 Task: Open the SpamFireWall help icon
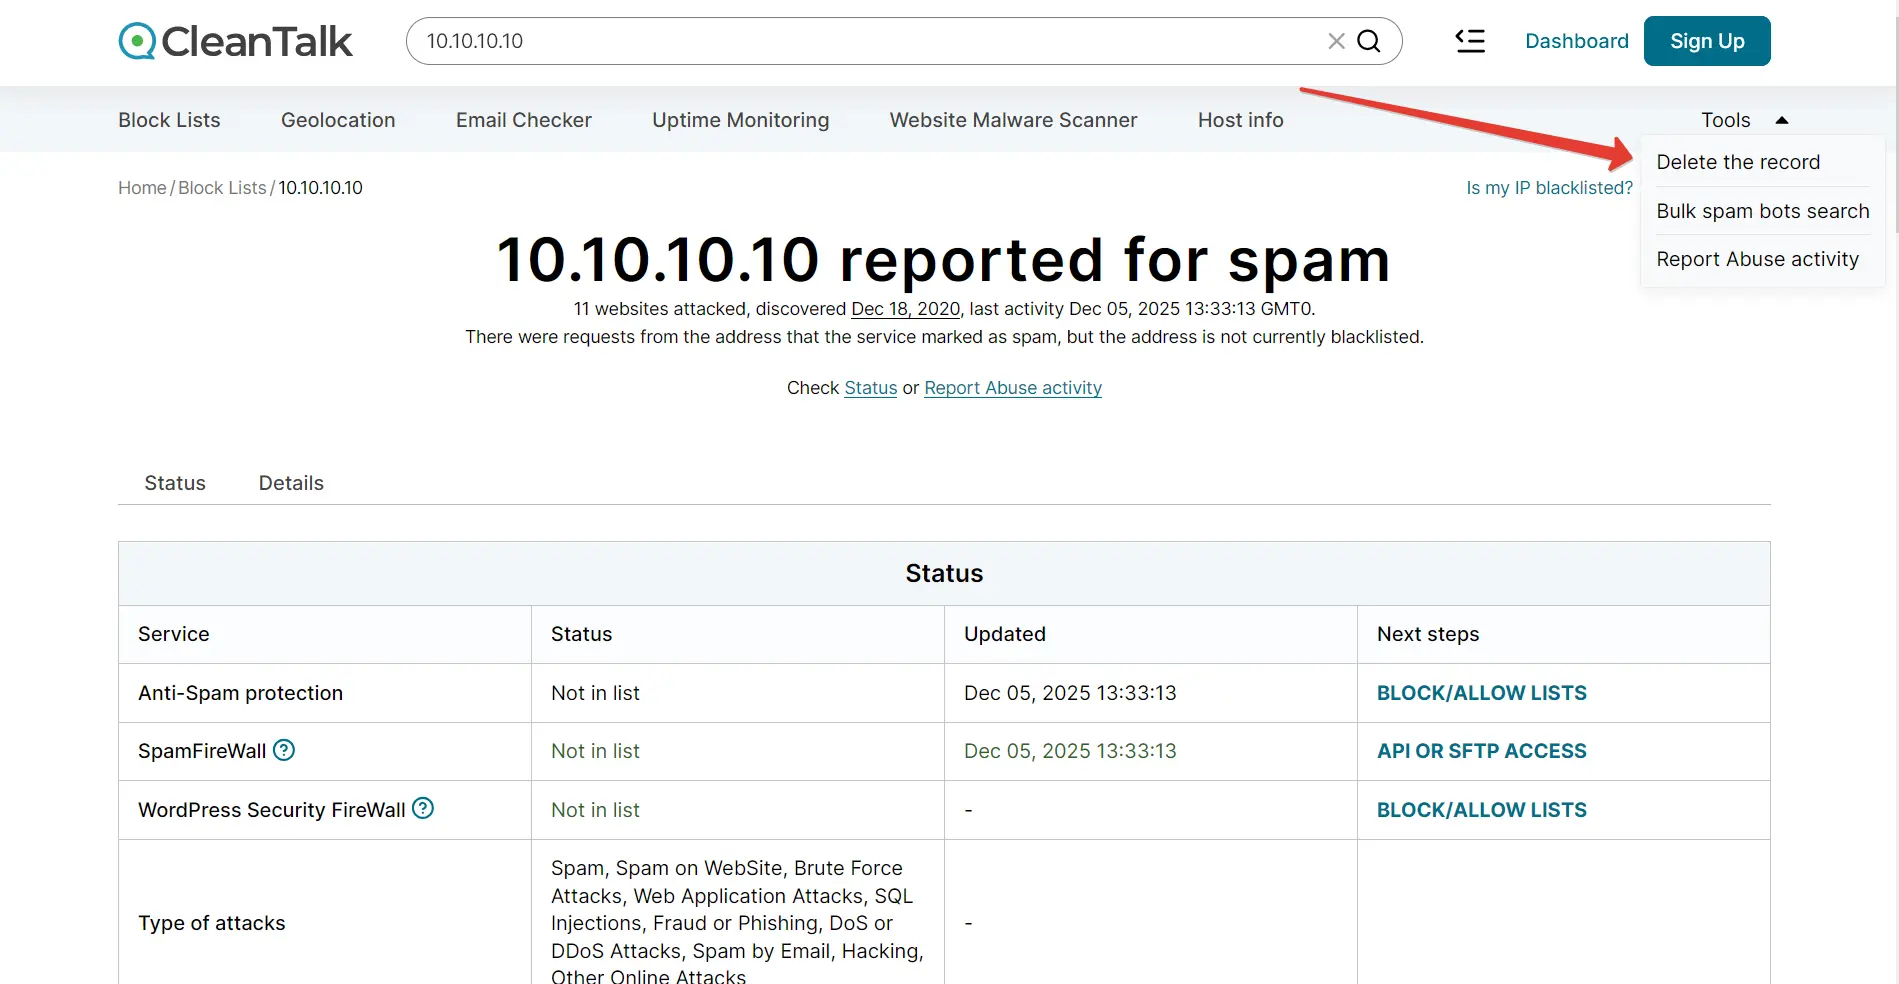tap(284, 750)
